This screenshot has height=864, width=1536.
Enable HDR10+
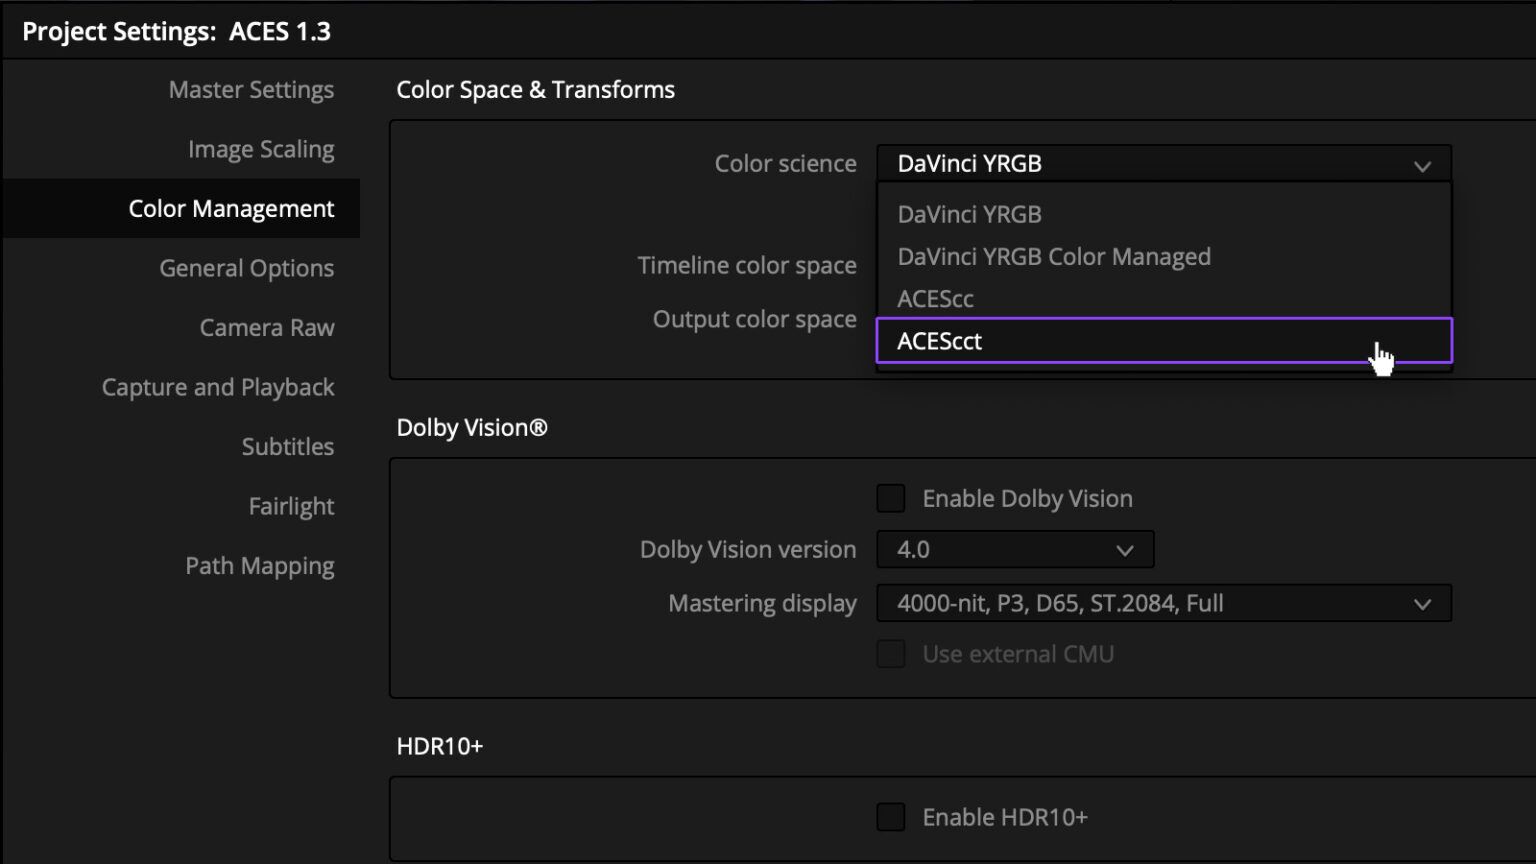point(890,816)
